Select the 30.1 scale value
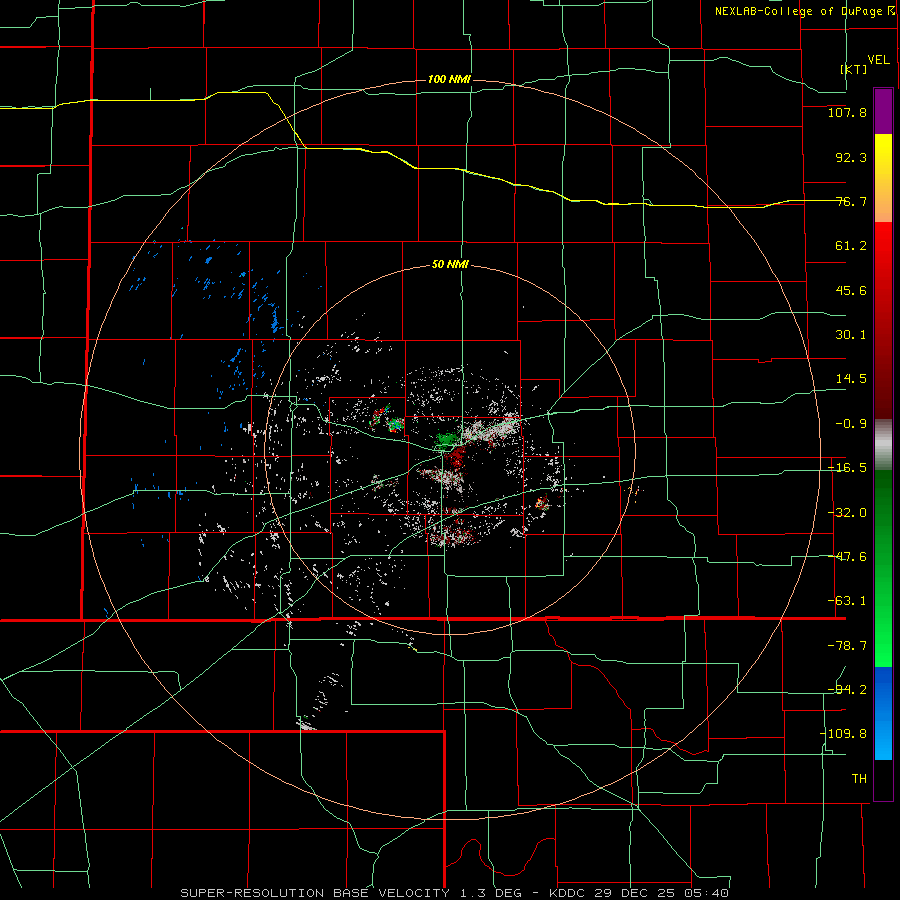Viewport: 900px width, 900px height. pyautogui.click(x=851, y=335)
